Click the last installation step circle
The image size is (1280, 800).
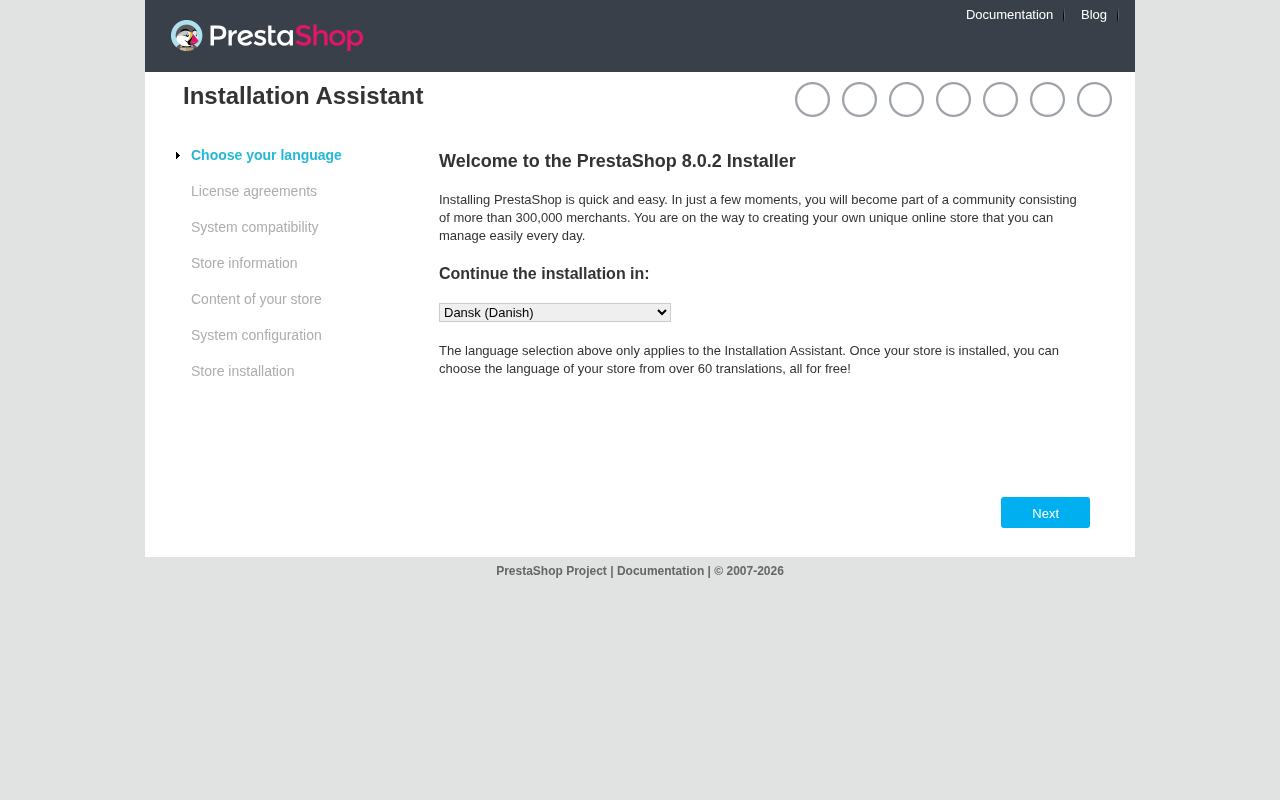pos(1094,100)
